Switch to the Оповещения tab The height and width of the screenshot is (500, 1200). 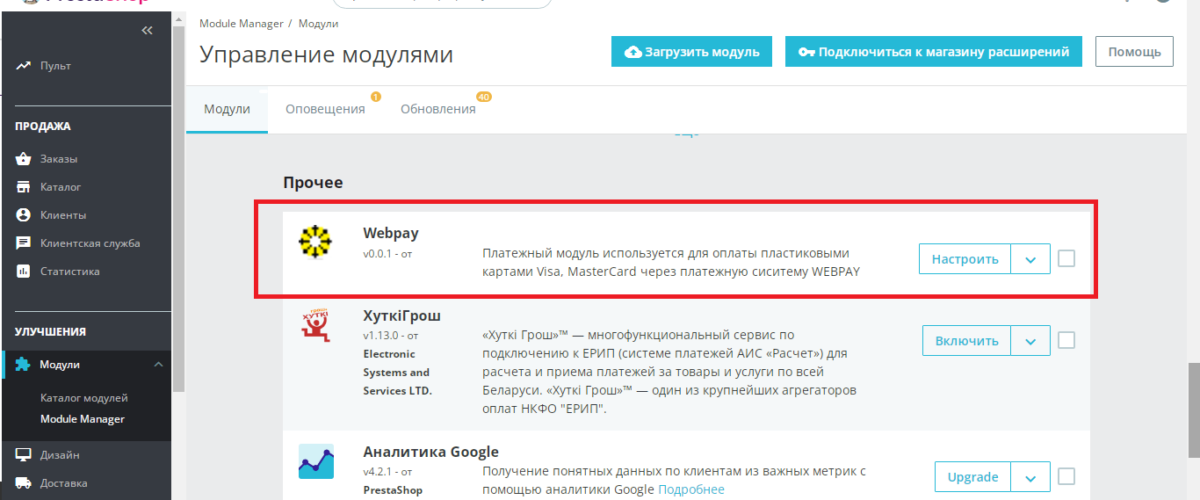pos(325,109)
